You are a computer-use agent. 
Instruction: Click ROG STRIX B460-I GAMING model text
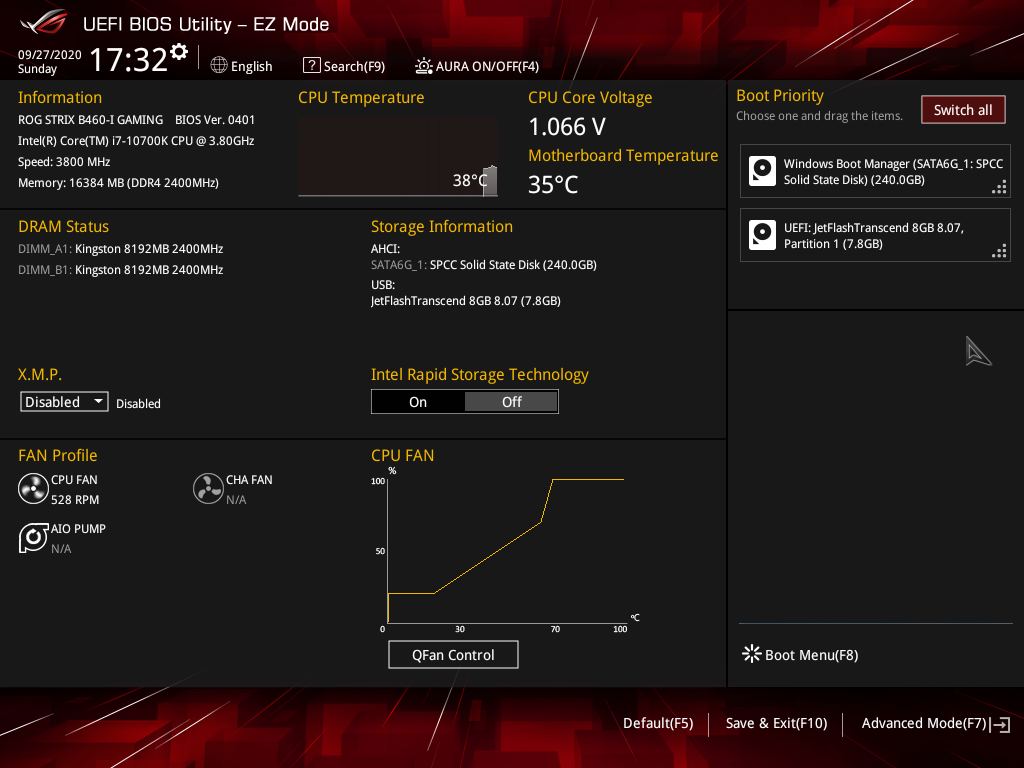pos(90,120)
